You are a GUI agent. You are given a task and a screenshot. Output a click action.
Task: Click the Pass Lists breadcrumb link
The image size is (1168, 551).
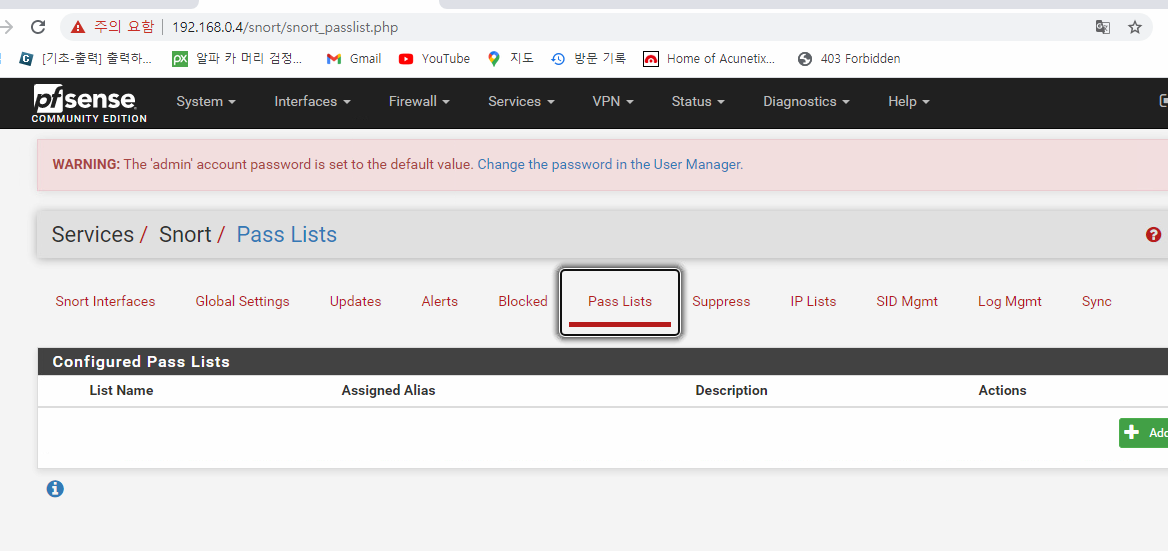[x=287, y=235]
